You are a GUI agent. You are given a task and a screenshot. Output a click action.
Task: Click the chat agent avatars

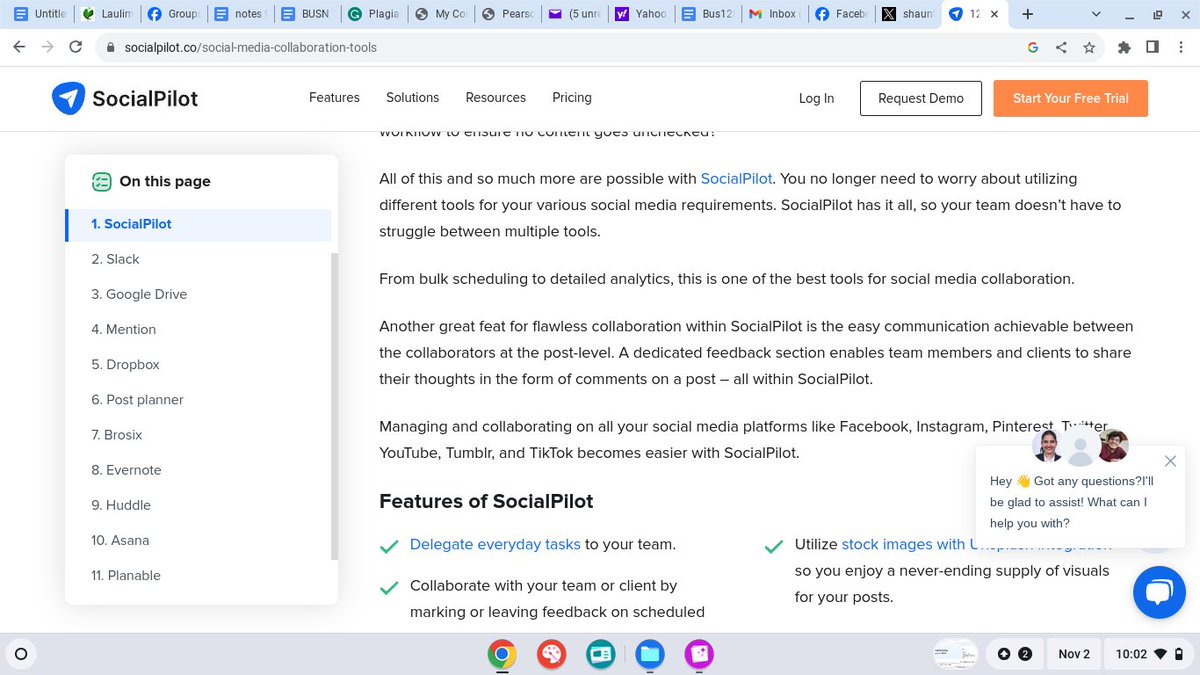[1081, 447]
